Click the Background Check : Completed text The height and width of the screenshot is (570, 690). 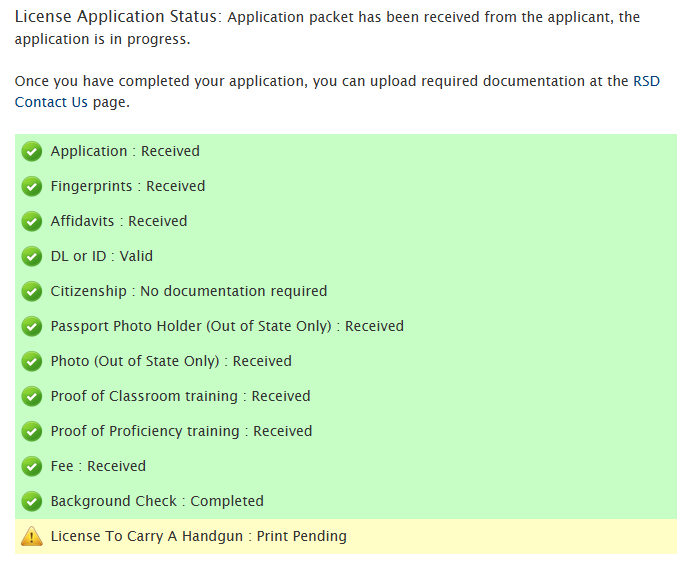pos(157,501)
